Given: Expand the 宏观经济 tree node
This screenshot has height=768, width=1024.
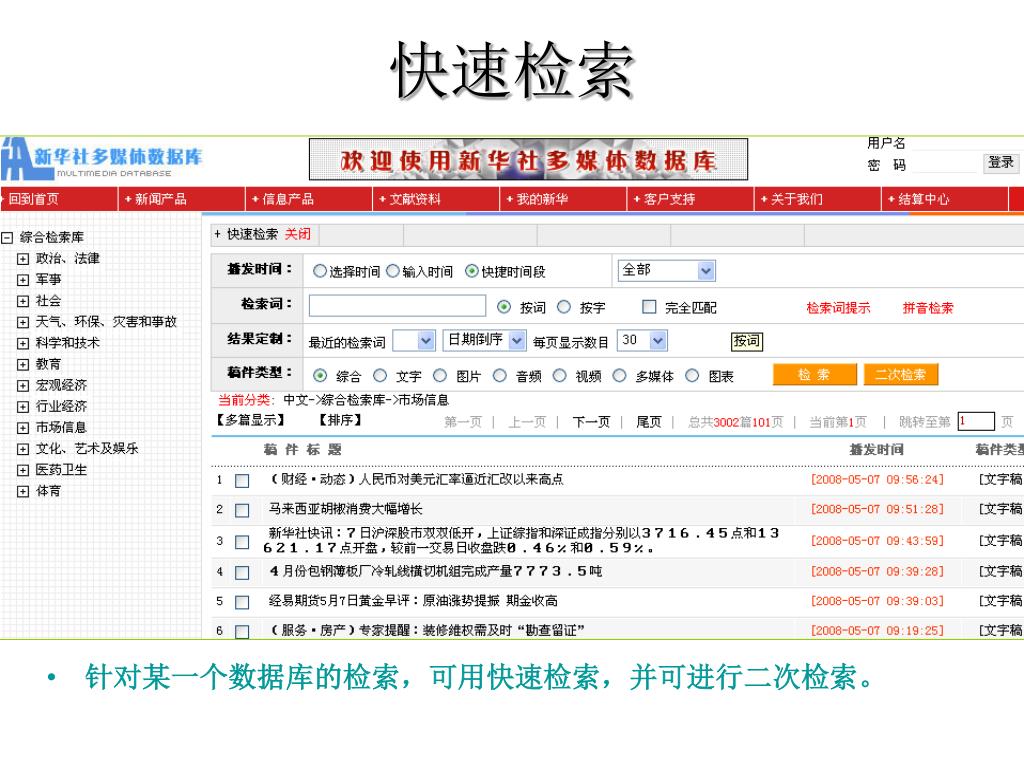Looking at the screenshot, I should [x=23, y=386].
